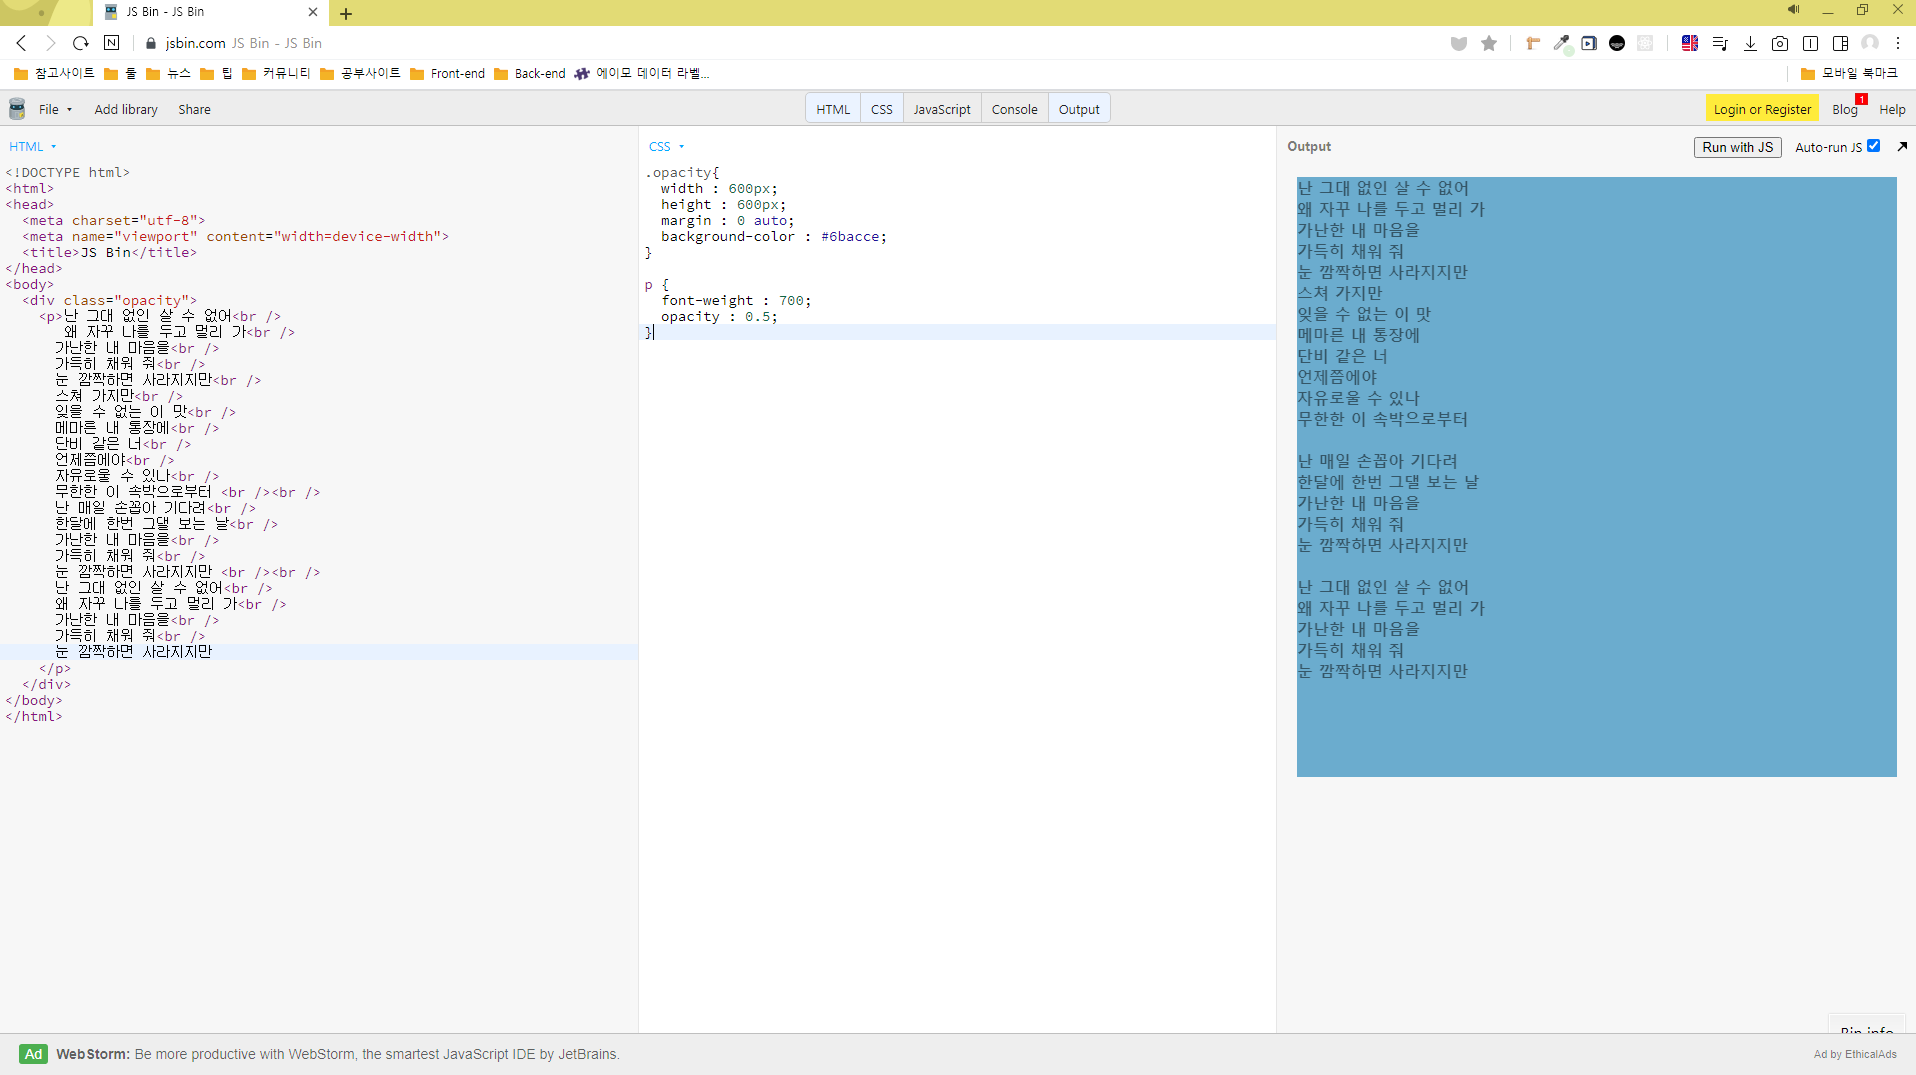The image size is (1916, 1075).
Task: Open the Add library menu
Action: (x=126, y=109)
